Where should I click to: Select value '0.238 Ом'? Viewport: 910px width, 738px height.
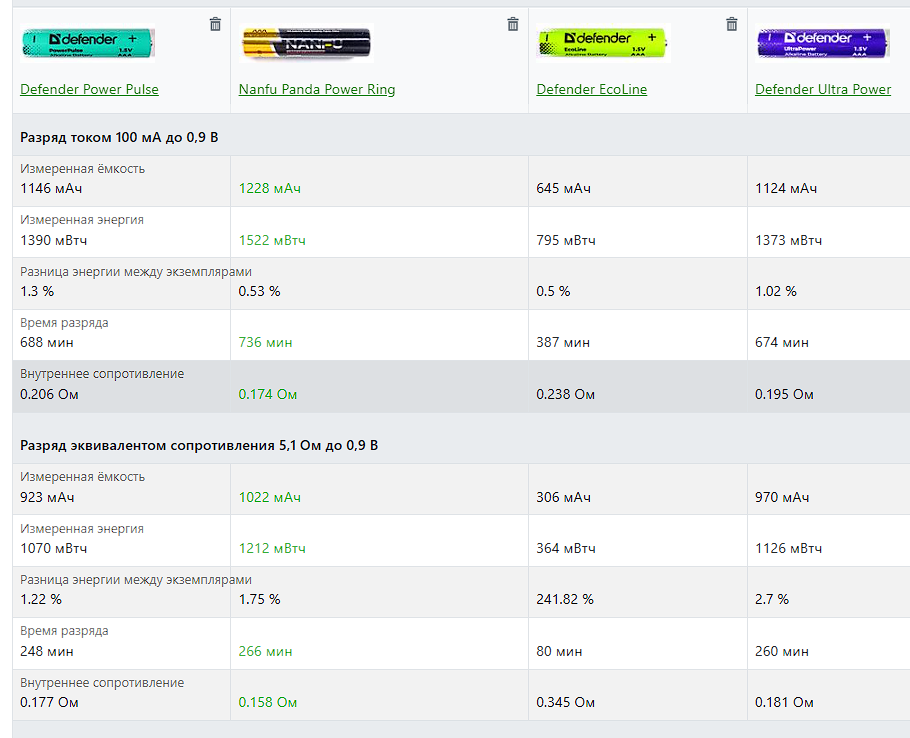coord(565,395)
